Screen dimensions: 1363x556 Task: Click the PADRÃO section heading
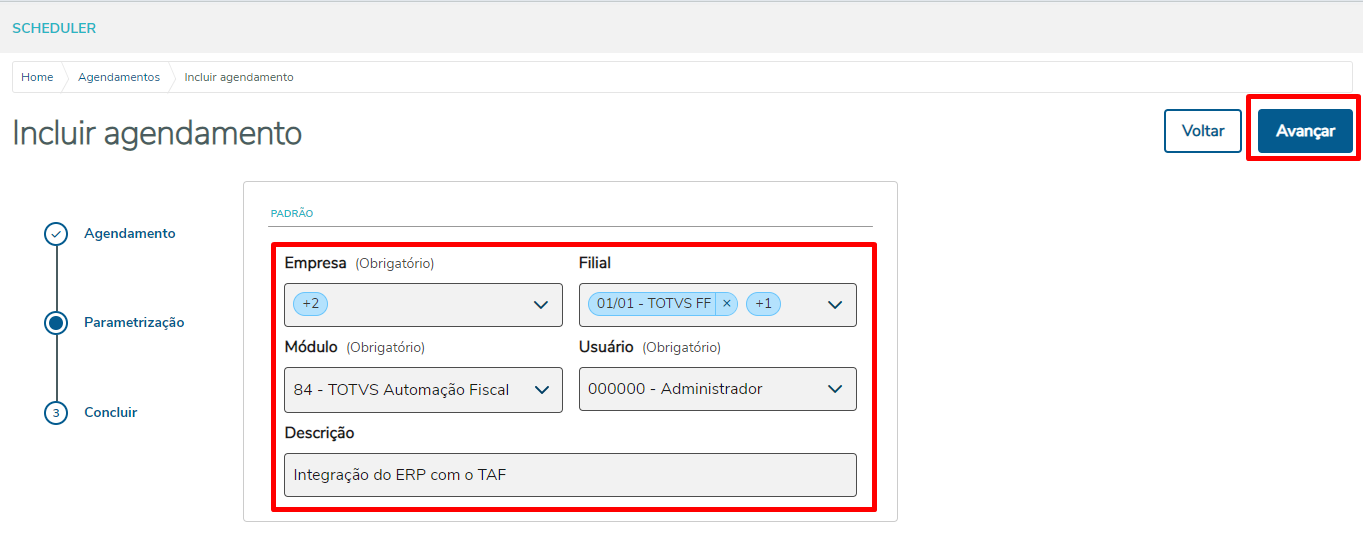pyautogui.click(x=292, y=213)
